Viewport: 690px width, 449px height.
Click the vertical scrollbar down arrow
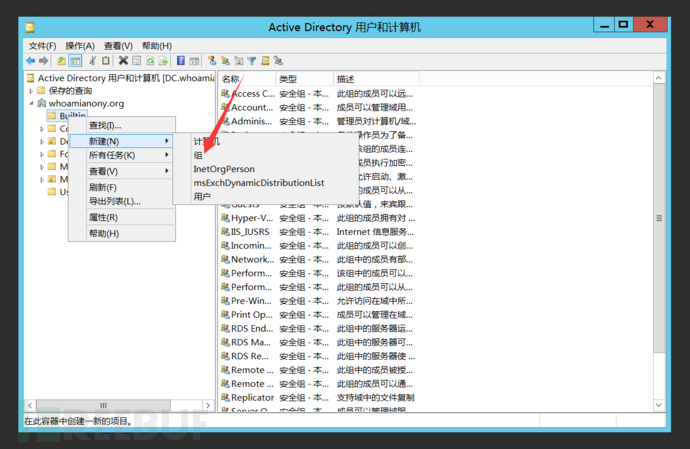(659, 405)
